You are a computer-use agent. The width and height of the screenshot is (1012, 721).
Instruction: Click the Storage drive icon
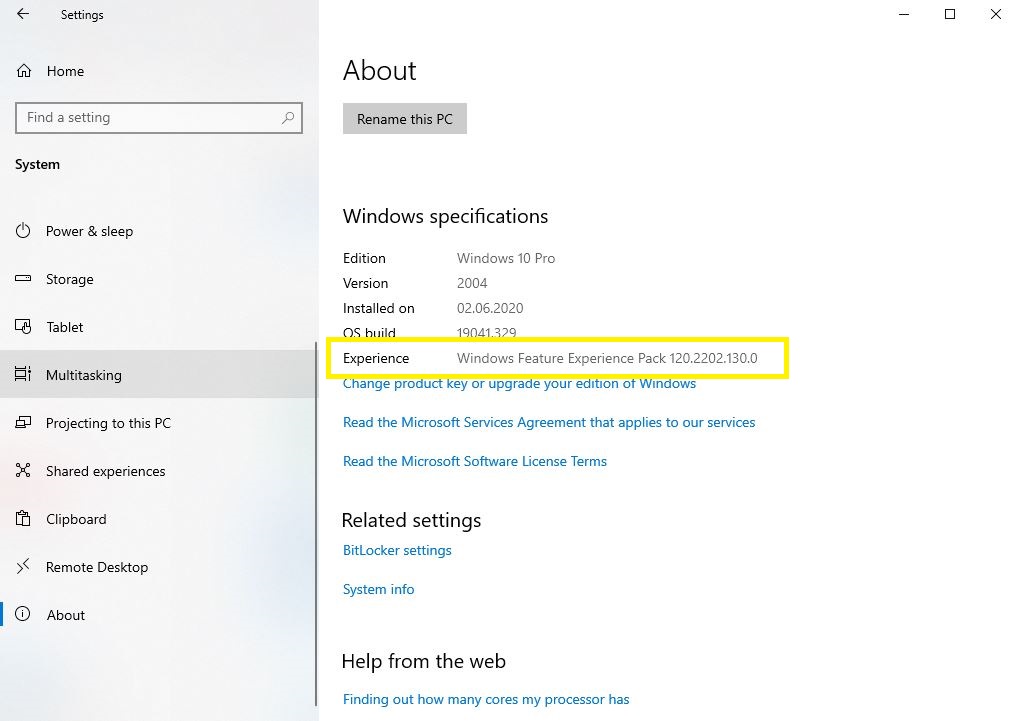23,279
